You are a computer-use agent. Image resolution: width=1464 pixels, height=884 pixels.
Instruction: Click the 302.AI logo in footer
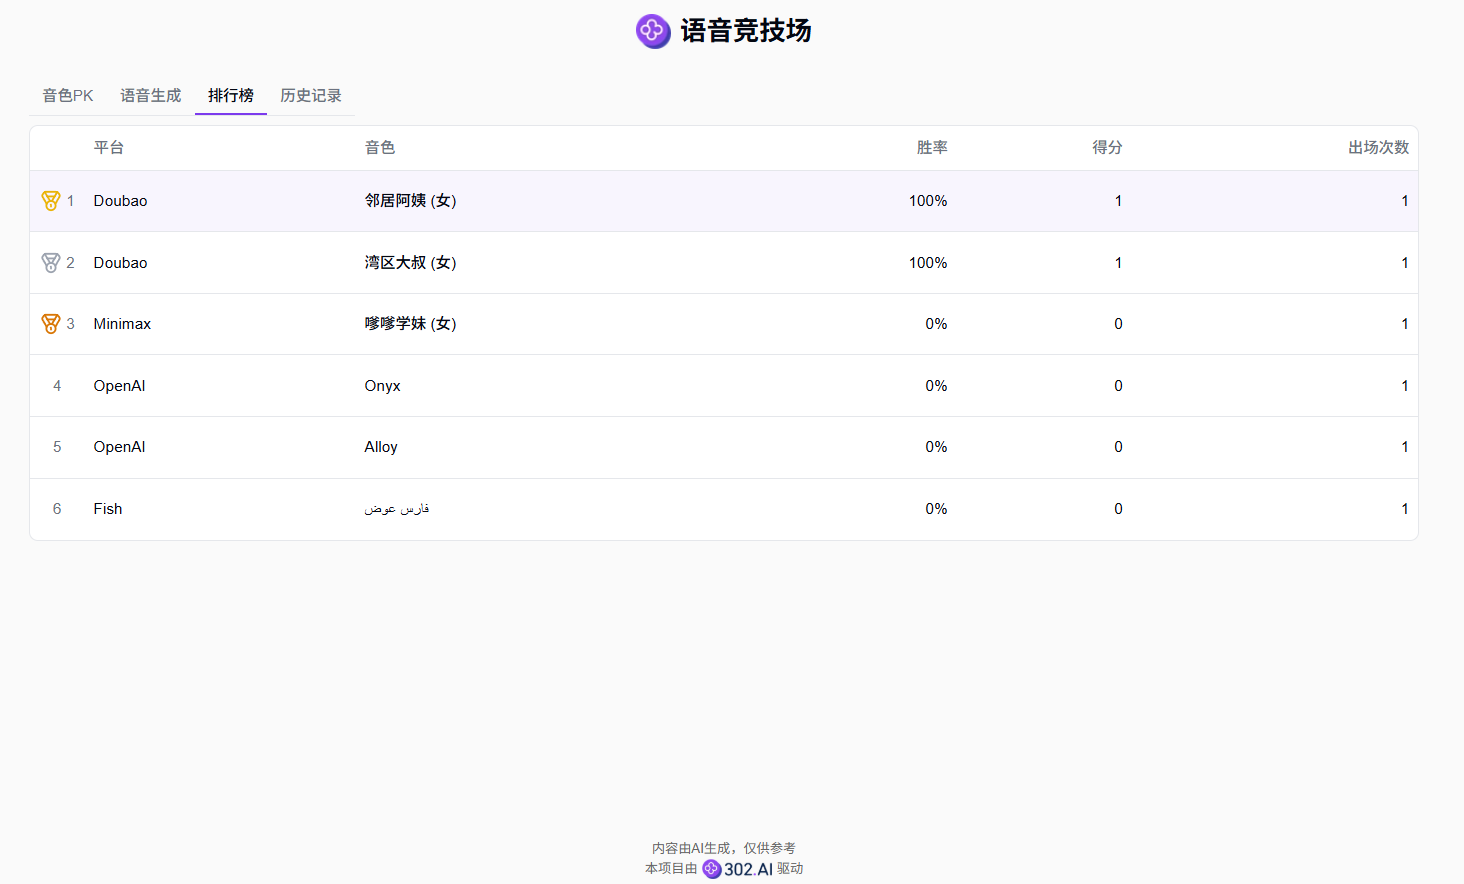pos(738,869)
